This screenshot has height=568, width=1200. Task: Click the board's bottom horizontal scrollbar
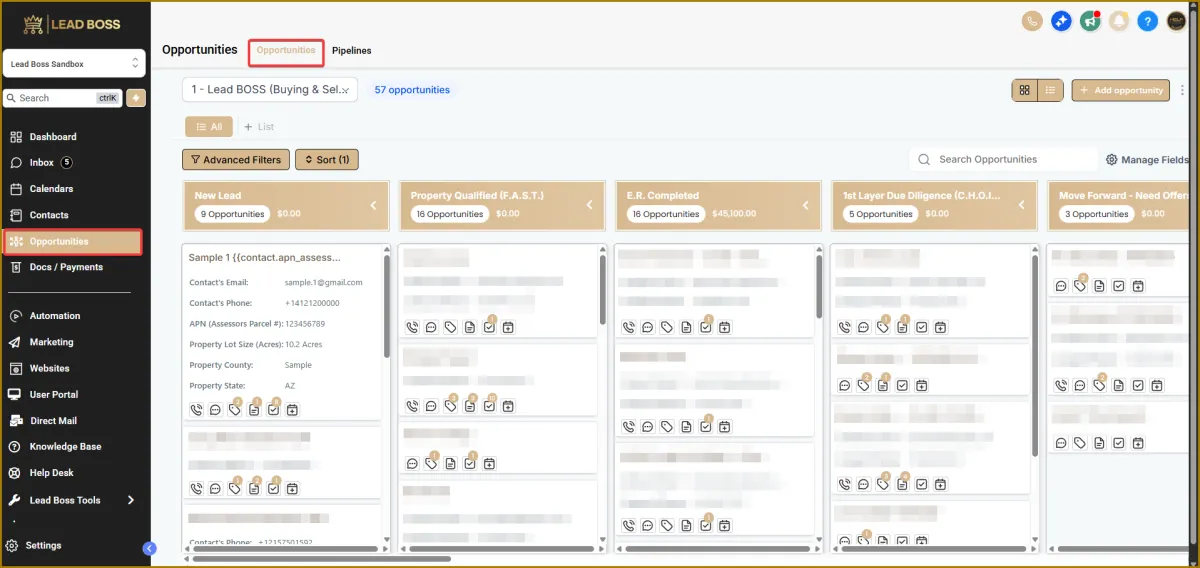[322, 559]
